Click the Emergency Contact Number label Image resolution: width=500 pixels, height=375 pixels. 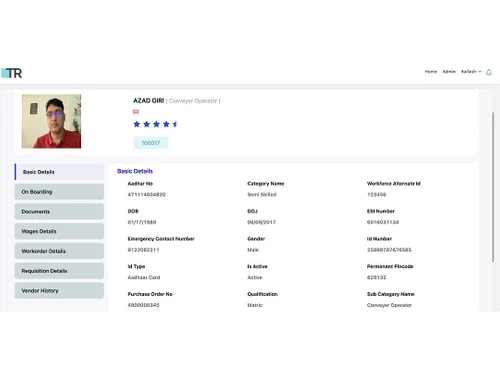click(161, 239)
